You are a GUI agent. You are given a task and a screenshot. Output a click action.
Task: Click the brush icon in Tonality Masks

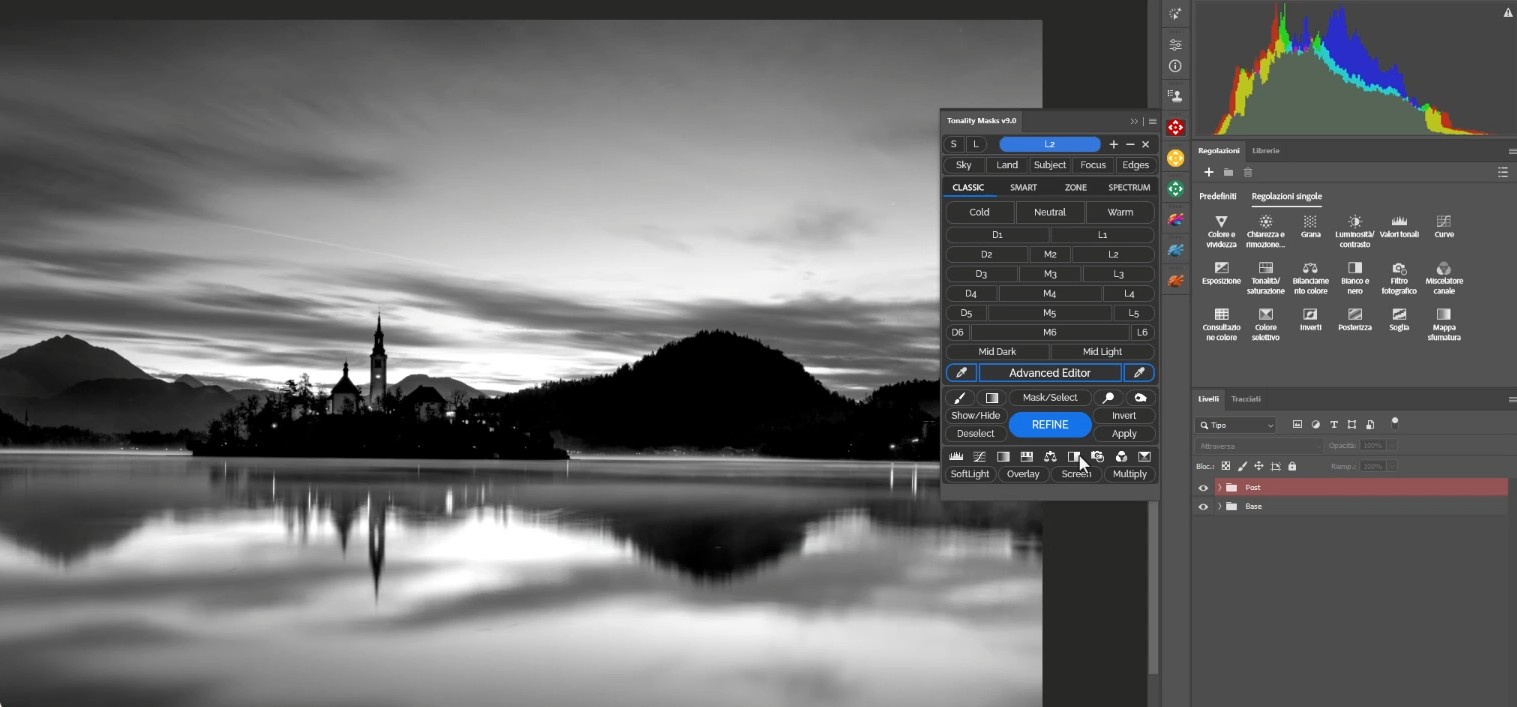tap(959, 398)
